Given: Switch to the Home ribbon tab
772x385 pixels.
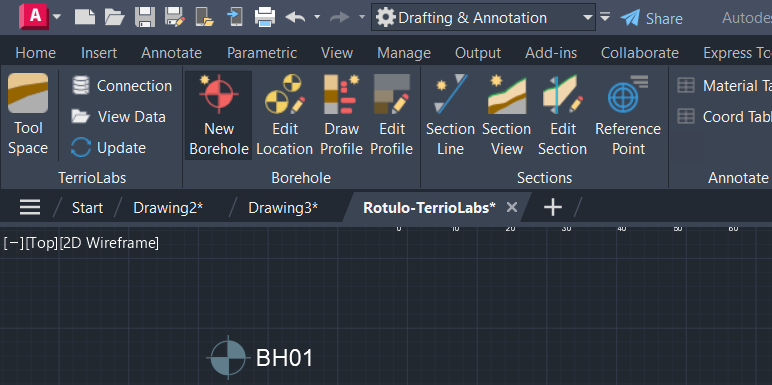Looking at the screenshot, I should 35,53.
